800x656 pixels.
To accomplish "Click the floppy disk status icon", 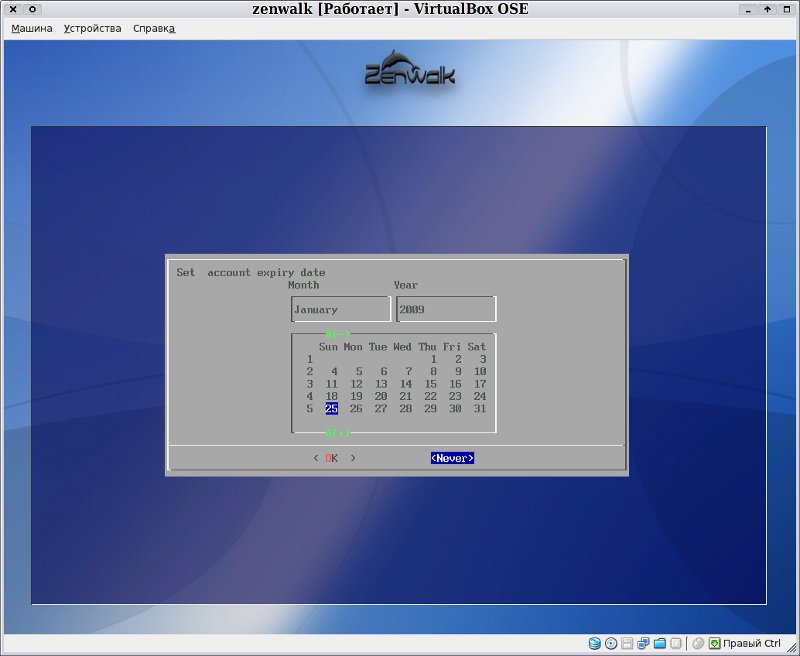I will (x=627, y=643).
